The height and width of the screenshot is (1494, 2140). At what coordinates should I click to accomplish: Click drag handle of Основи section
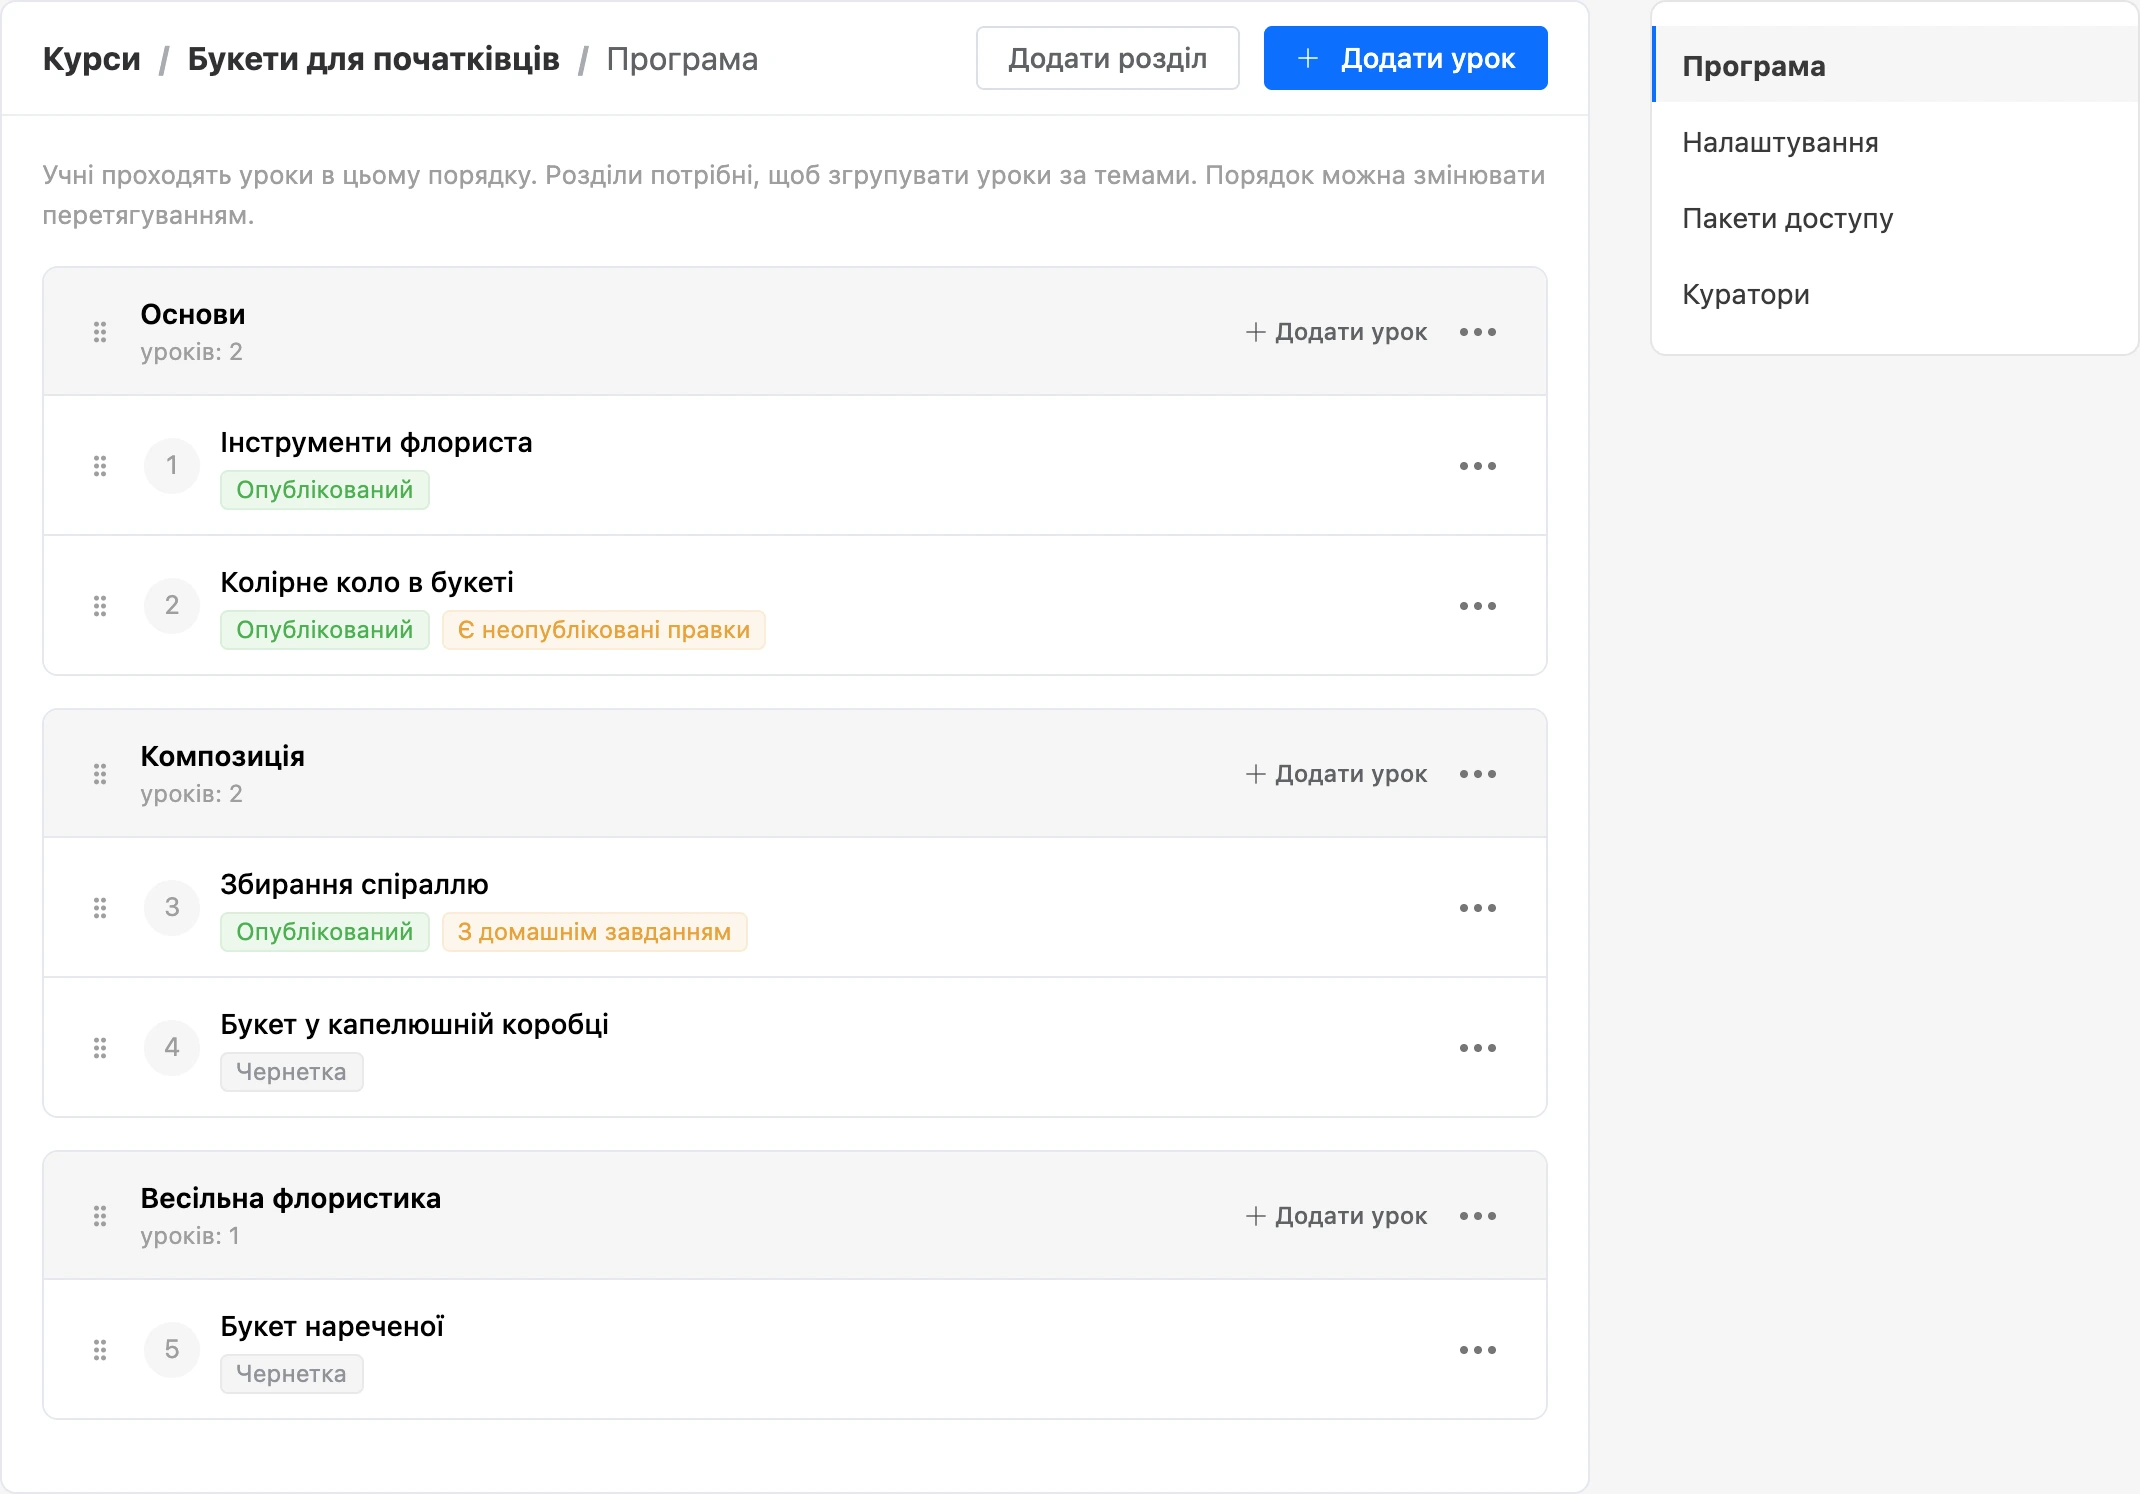[100, 332]
